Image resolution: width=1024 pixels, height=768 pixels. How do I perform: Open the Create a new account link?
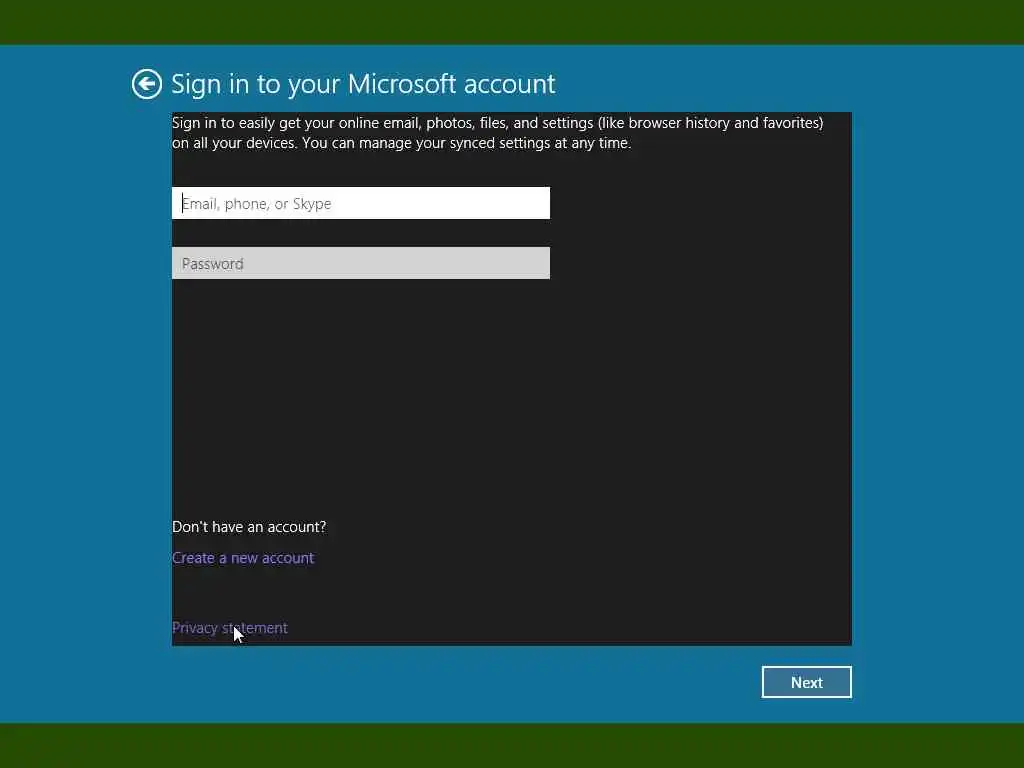click(x=243, y=558)
